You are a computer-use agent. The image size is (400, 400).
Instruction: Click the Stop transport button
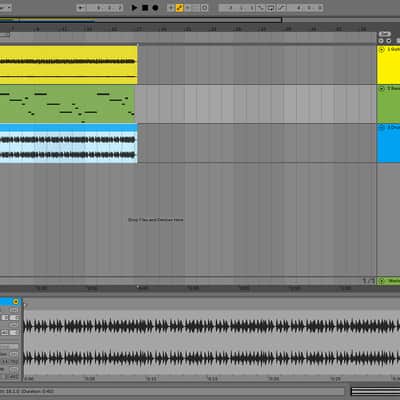tap(145, 8)
